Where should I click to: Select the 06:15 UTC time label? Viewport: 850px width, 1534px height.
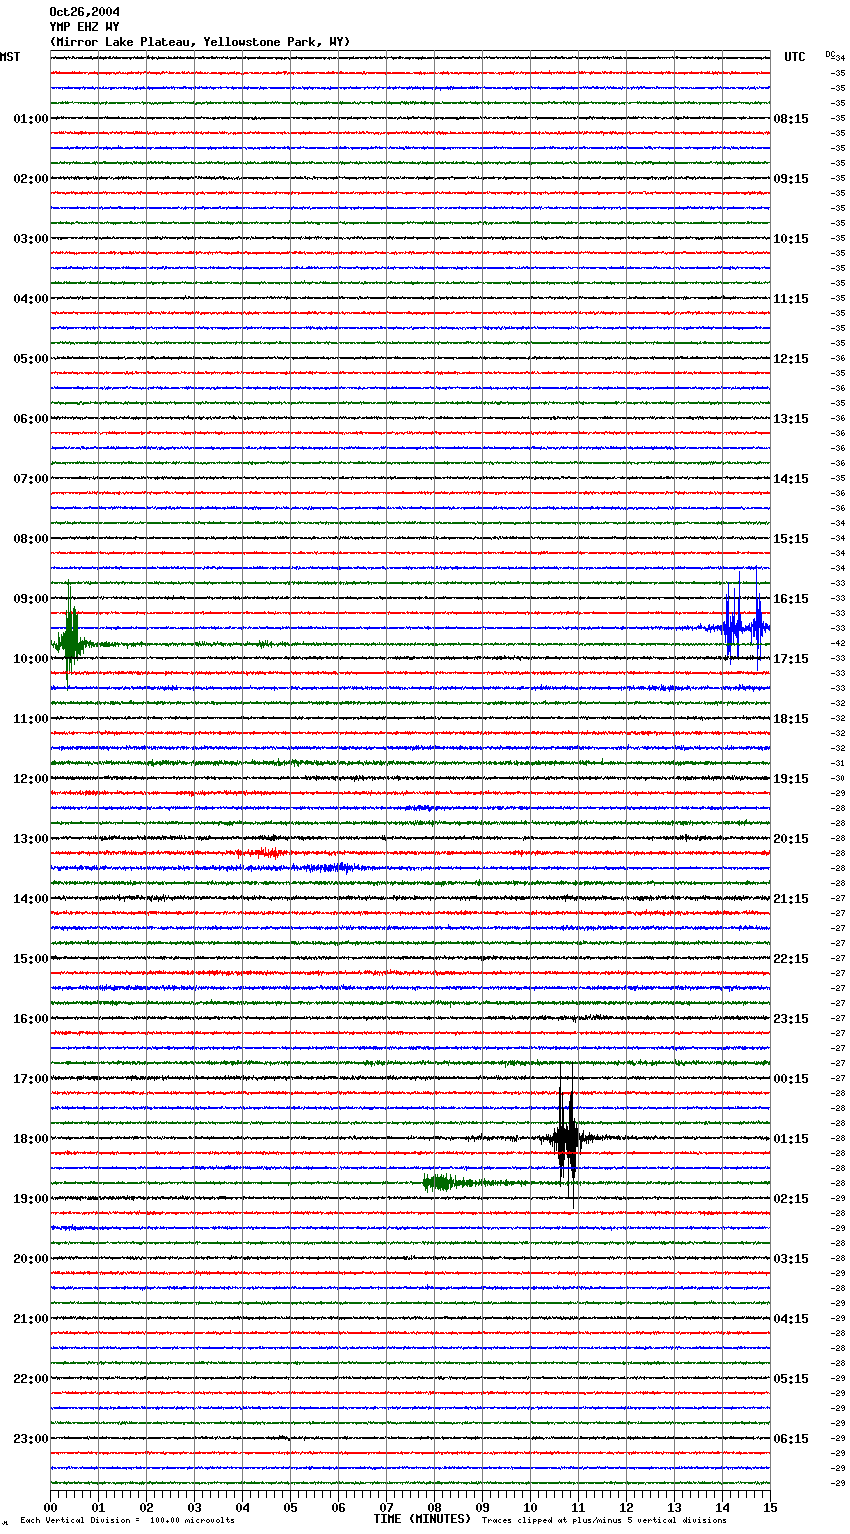791,1439
